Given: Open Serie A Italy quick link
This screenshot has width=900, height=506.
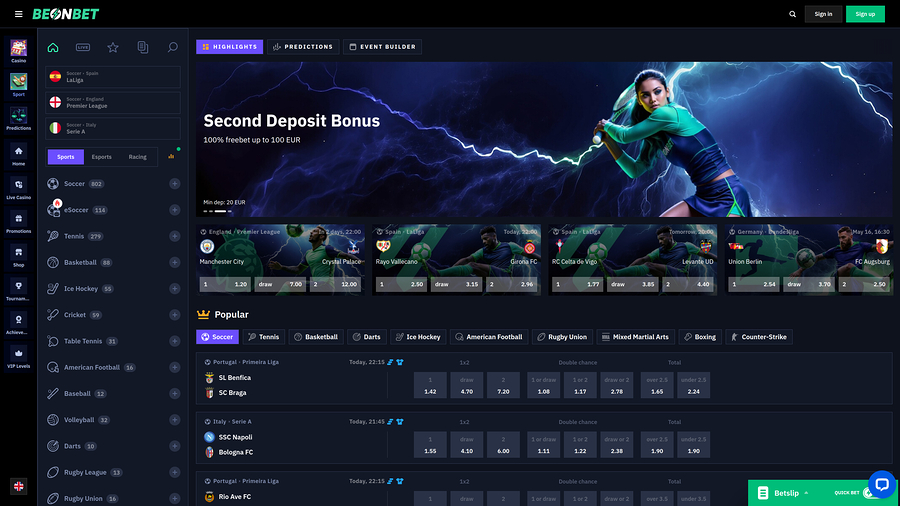Looking at the screenshot, I should pyautogui.click(x=113, y=129).
